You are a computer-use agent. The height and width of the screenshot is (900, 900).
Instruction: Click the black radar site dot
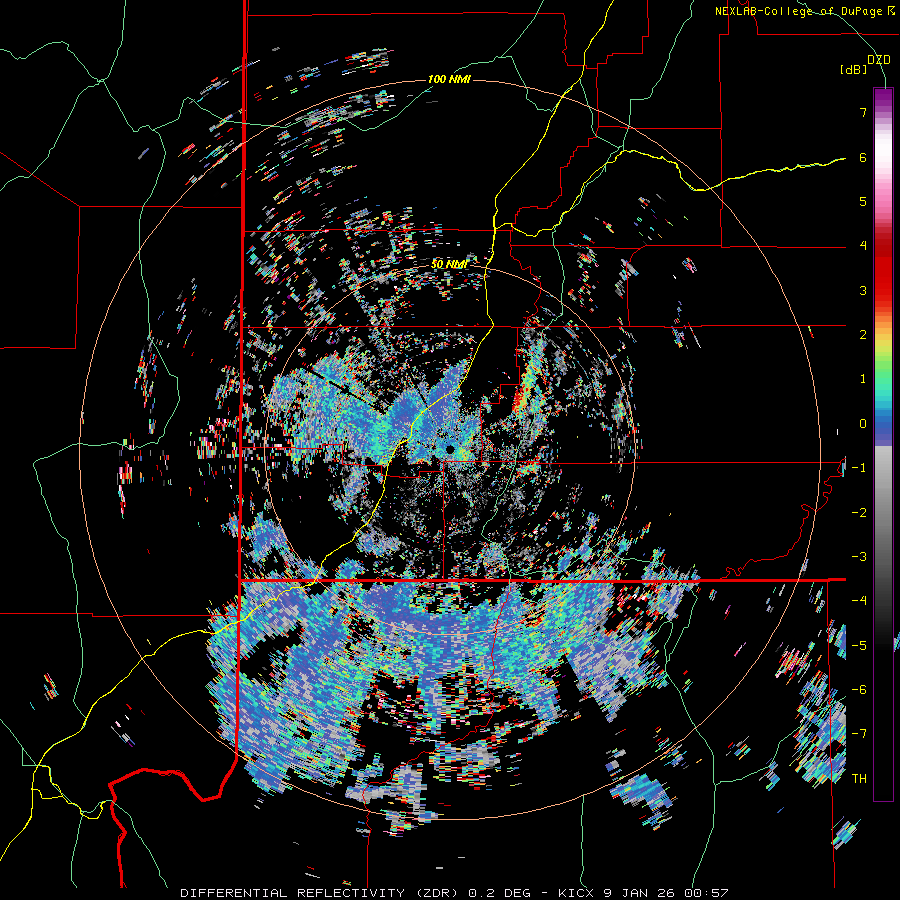pyautogui.click(x=450, y=449)
